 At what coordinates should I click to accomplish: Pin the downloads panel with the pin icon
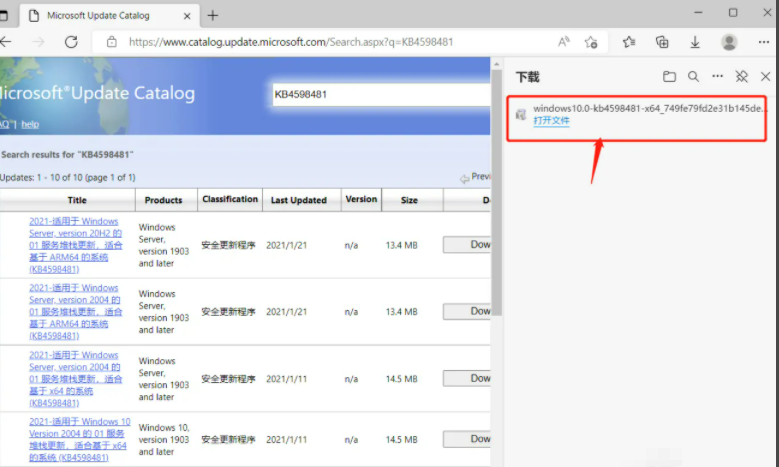click(742, 77)
